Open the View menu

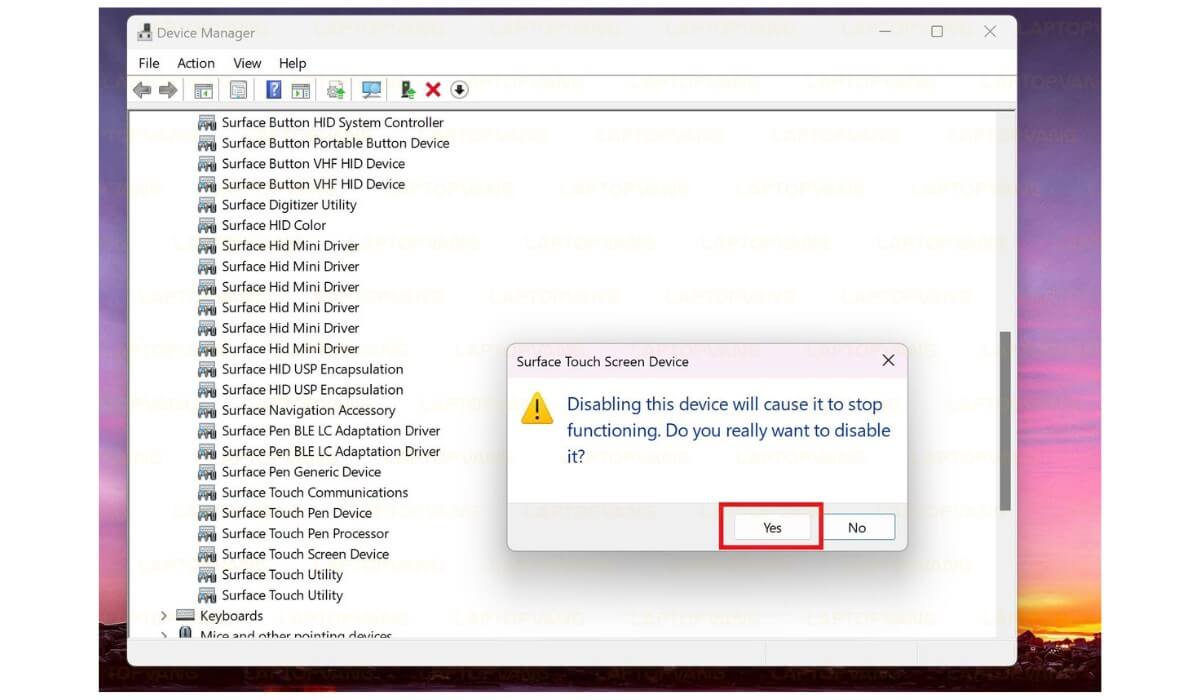click(x=247, y=63)
